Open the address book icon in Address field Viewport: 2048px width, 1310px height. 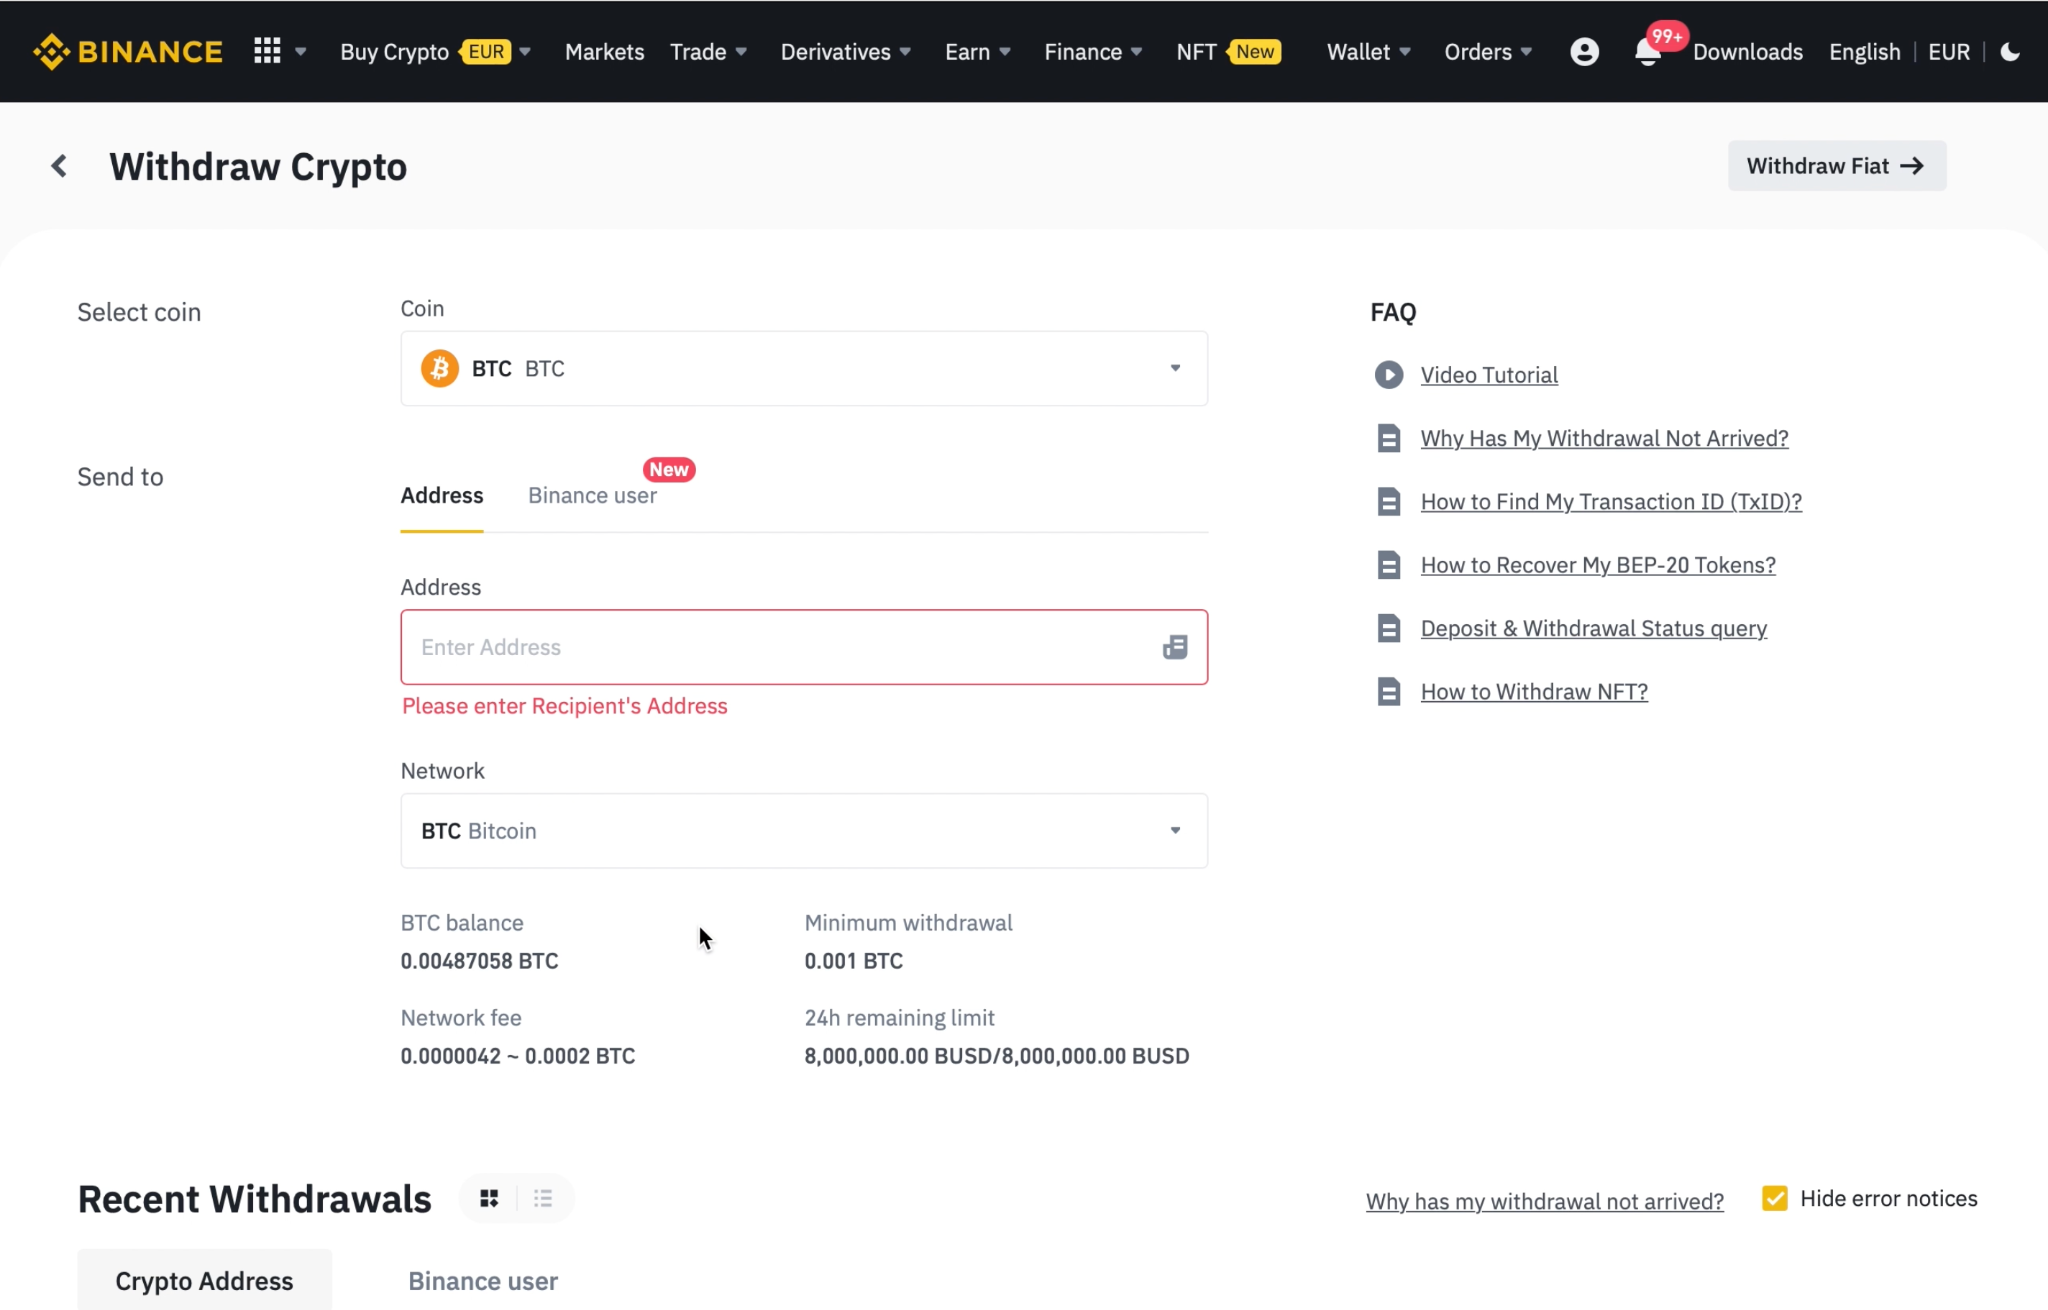[x=1175, y=647]
